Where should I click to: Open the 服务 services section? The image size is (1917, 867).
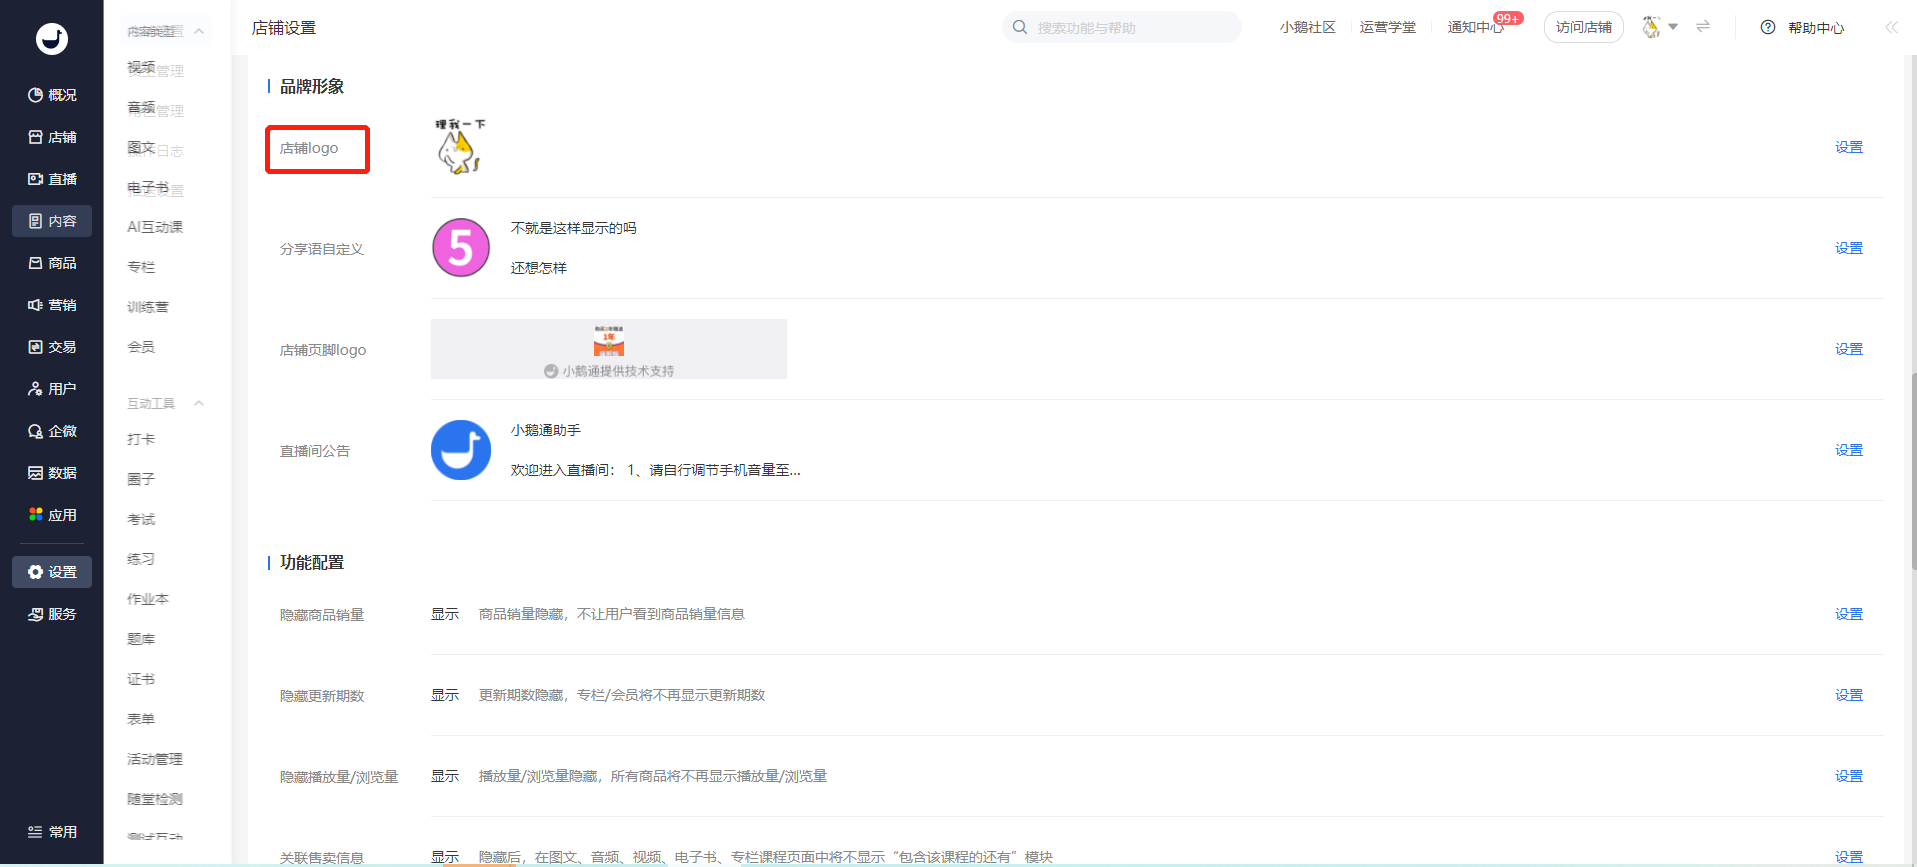point(52,614)
